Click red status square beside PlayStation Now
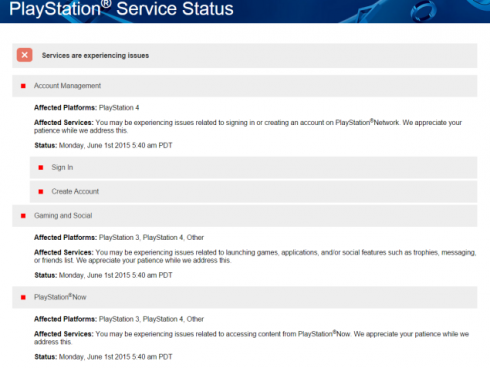 pyautogui.click(x=23, y=297)
